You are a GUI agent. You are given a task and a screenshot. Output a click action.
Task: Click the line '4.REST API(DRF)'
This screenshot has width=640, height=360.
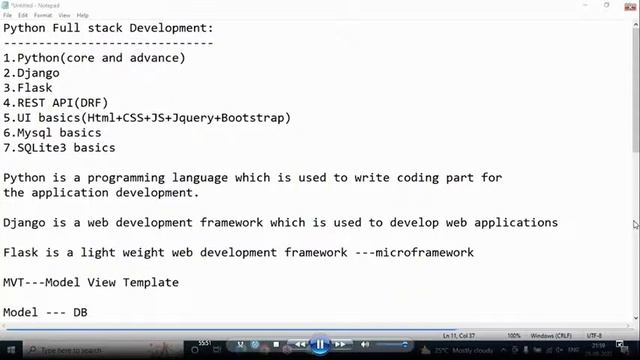[56, 103]
